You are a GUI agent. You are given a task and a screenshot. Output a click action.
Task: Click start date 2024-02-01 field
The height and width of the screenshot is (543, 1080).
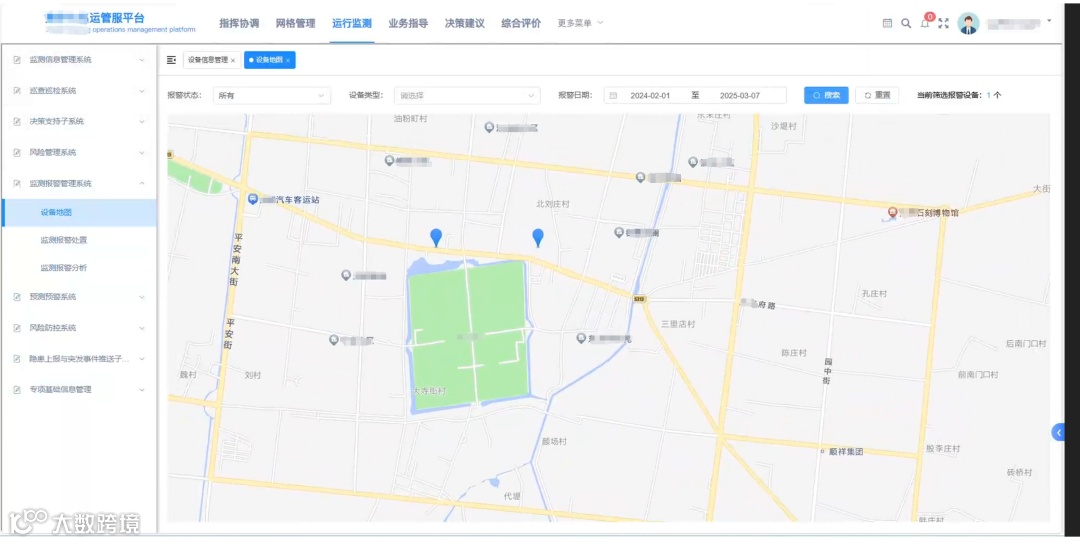point(650,96)
